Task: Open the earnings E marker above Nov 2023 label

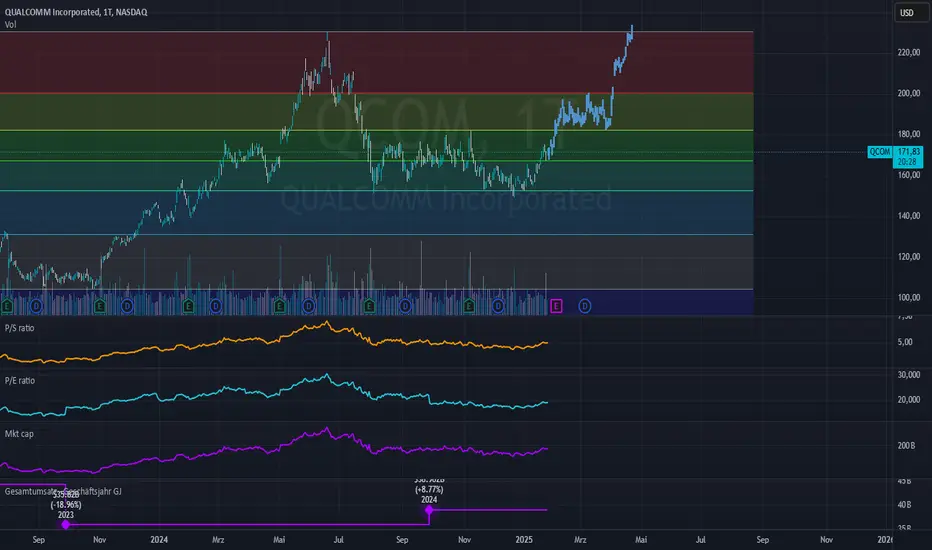Action: pyautogui.click(x=100, y=306)
